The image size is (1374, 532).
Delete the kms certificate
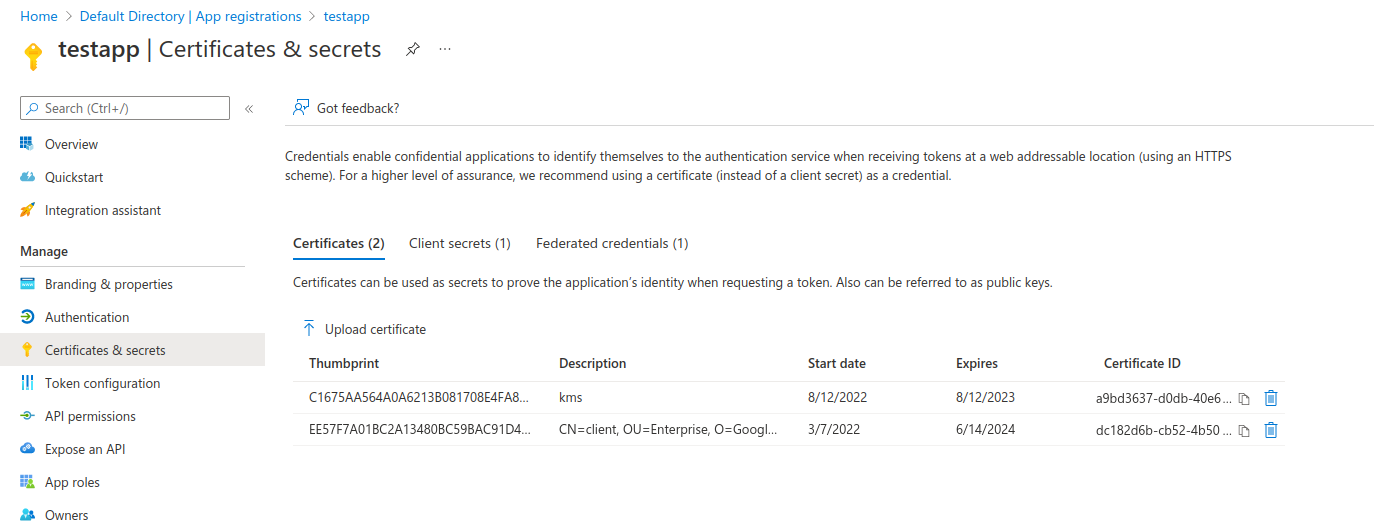pos(1271,397)
